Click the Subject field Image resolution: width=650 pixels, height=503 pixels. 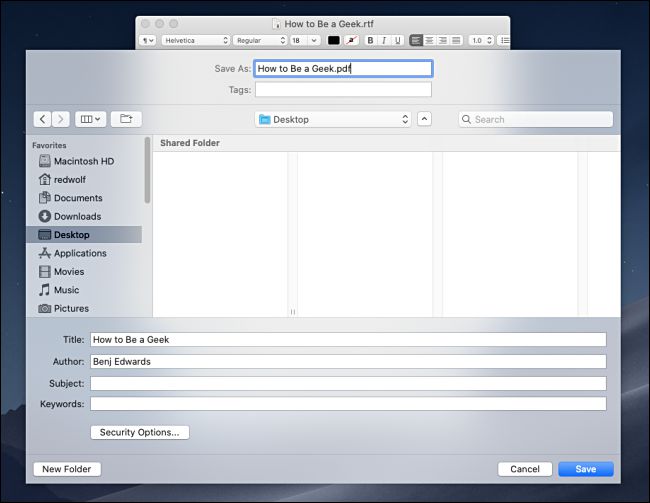(348, 384)
